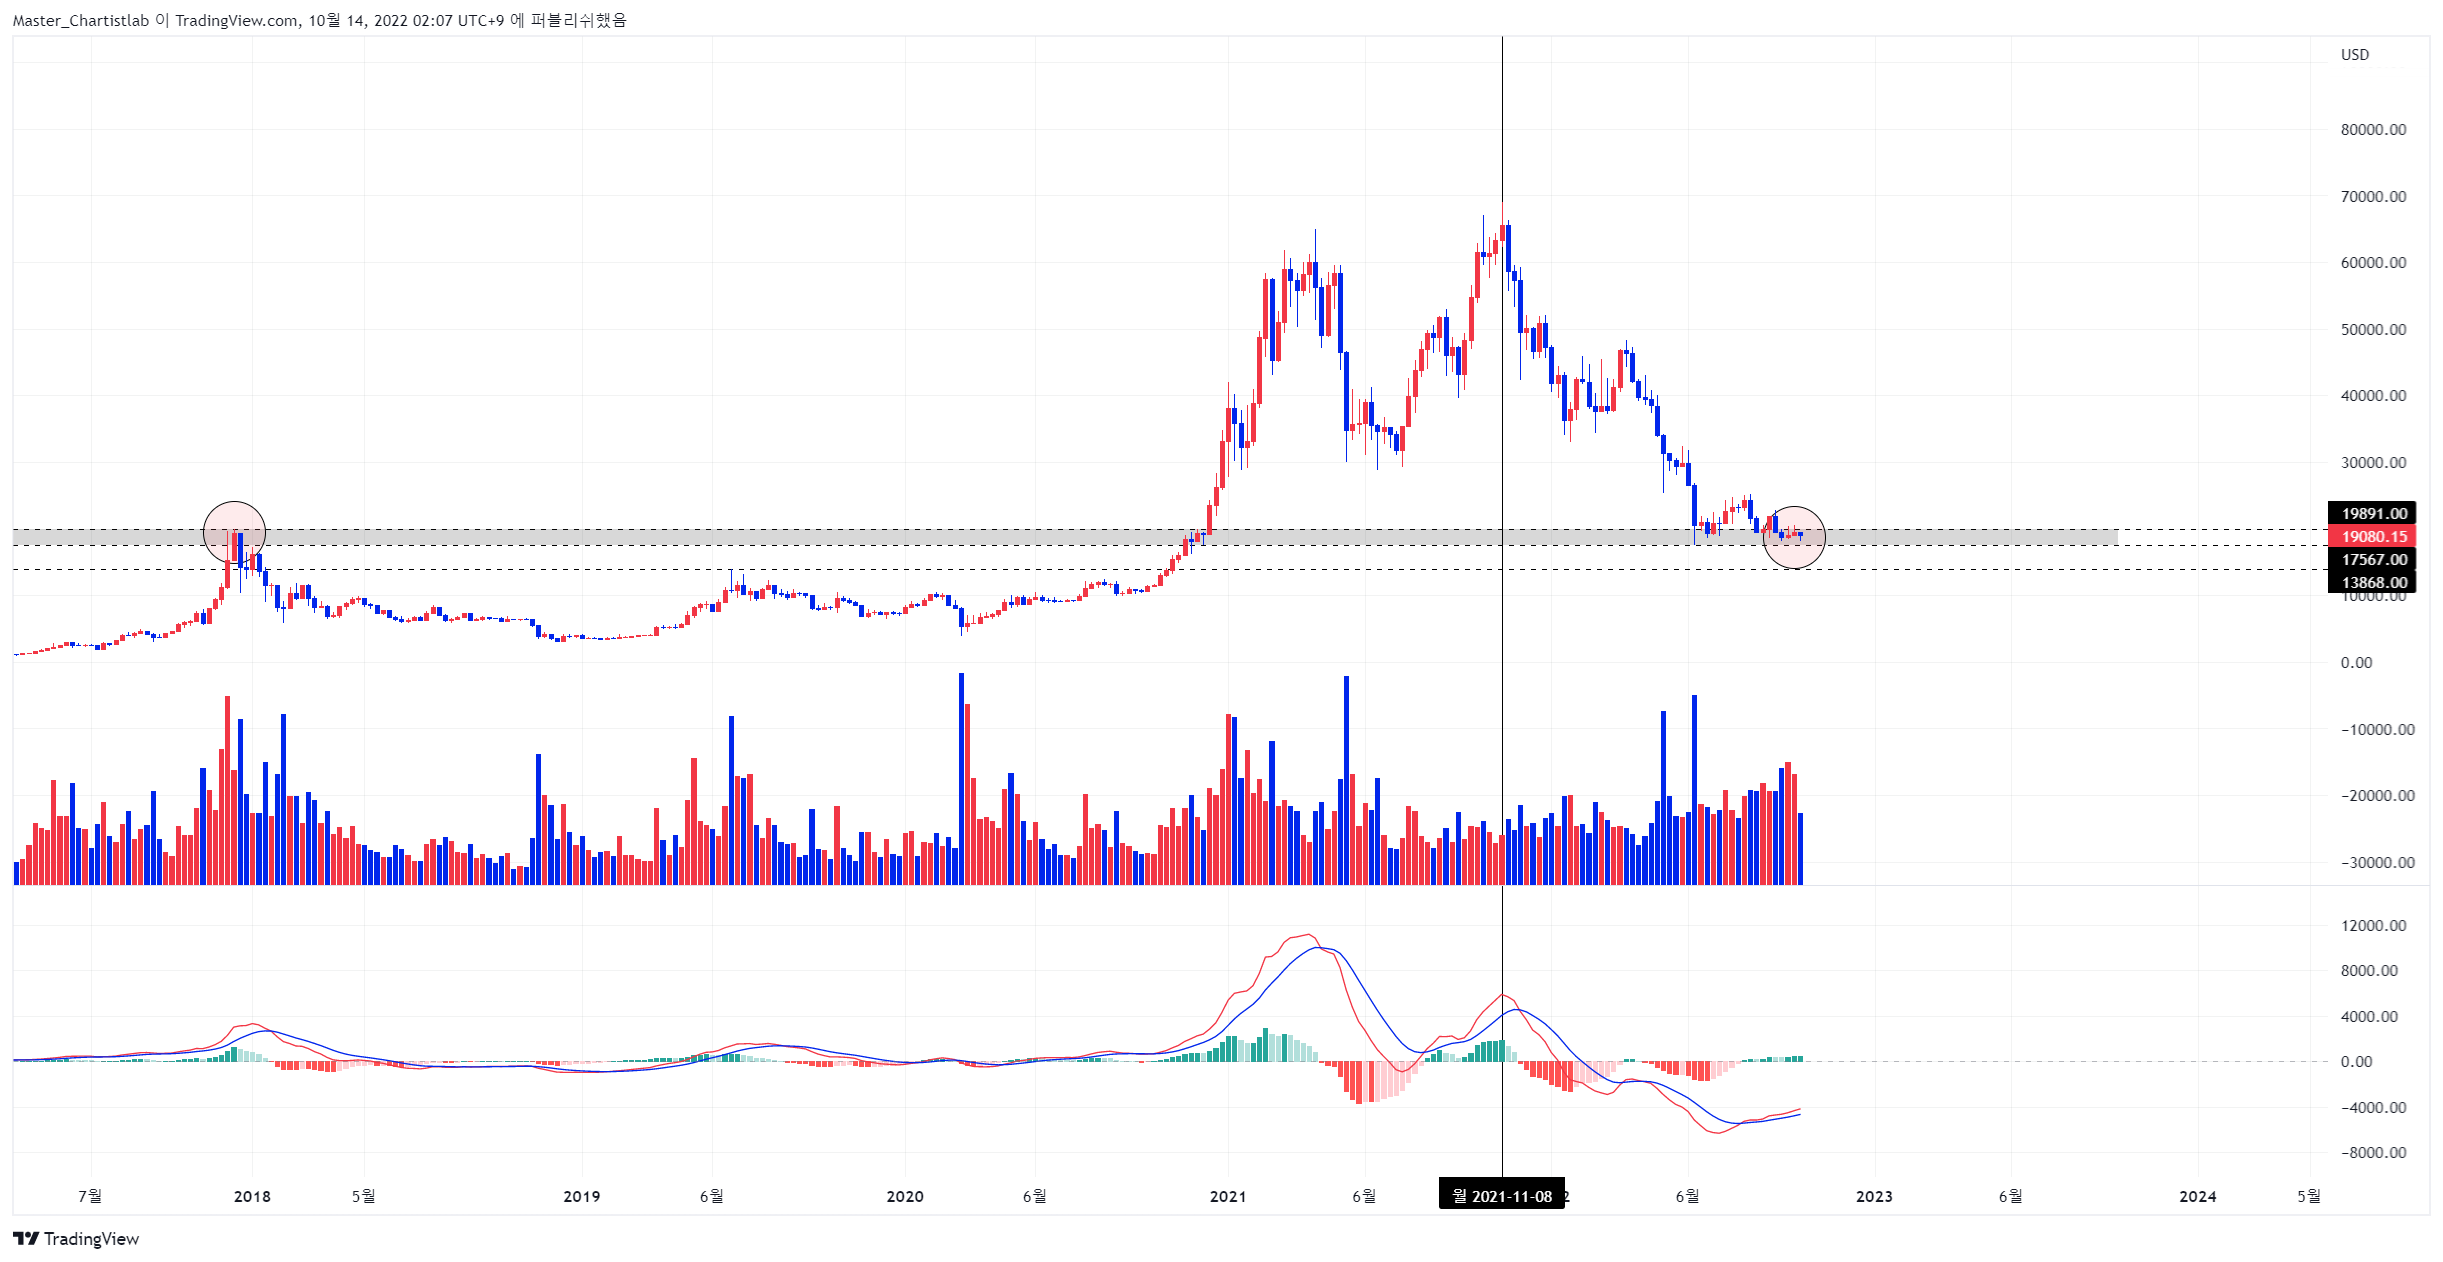Click the 80000.00 price axis value
Screen dimensions: 2443x1262
point(2373,130)
